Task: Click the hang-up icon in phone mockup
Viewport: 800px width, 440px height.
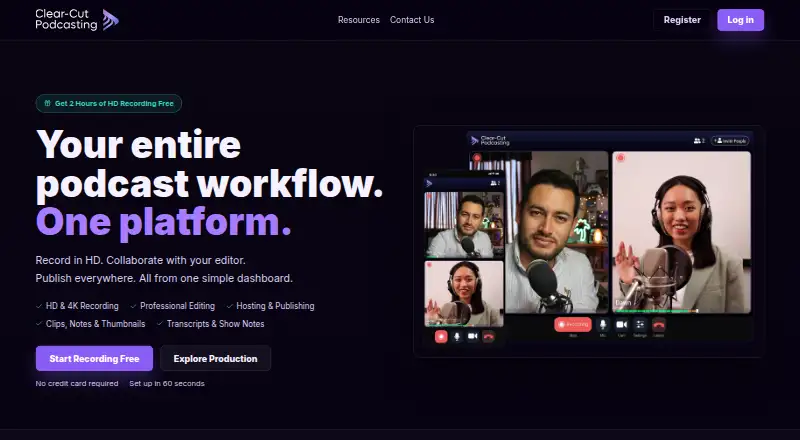Action: (488, 336)
